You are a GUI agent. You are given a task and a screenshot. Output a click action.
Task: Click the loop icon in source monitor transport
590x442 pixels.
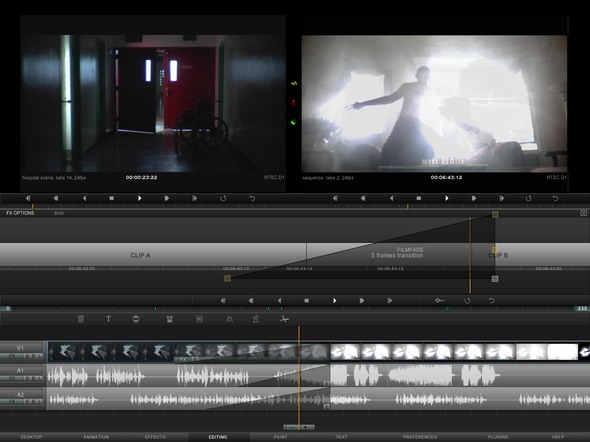click(x=223, y=198)
